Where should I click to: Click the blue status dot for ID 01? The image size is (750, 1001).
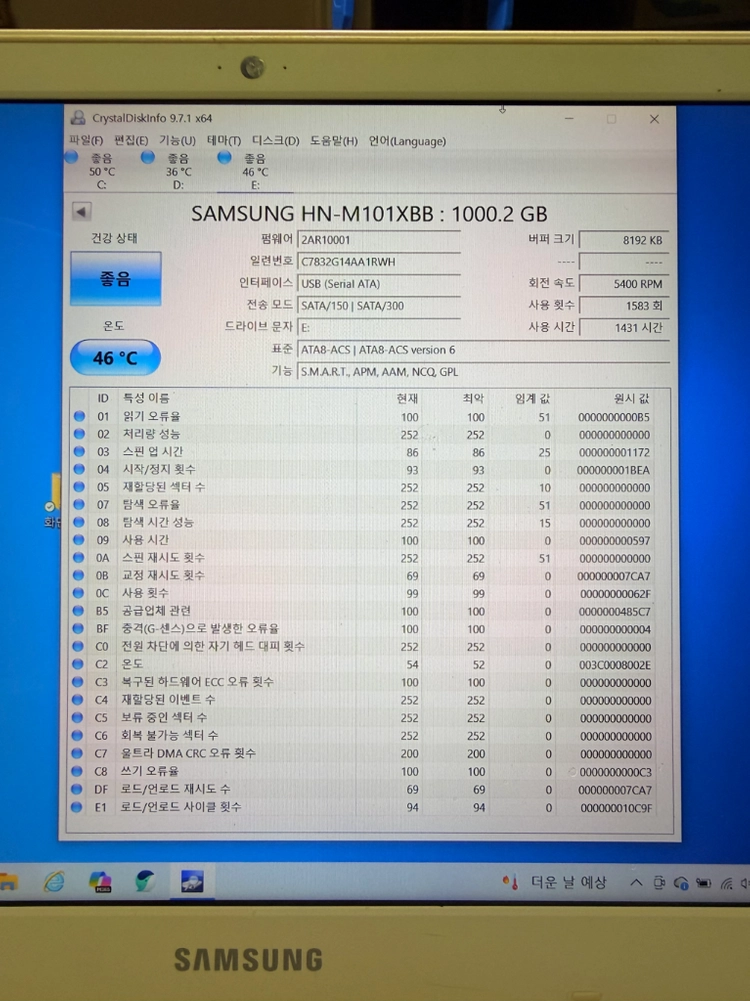(79, 416)
